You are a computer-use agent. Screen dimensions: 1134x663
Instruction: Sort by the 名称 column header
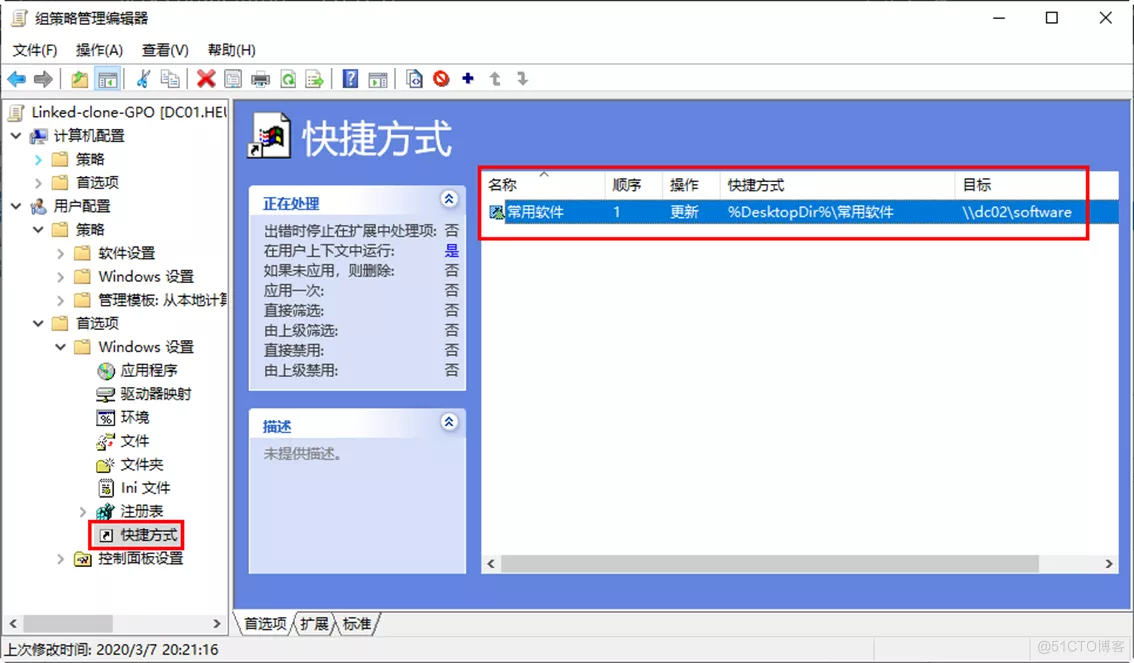pos(543,185)
